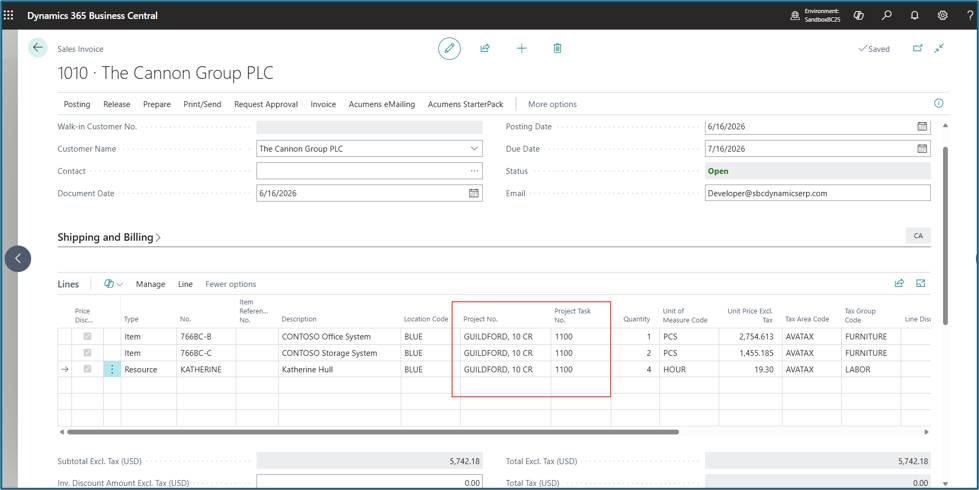Open the Request Approval menu
This screenshot has width=979, height=490.
pos(266,104)
